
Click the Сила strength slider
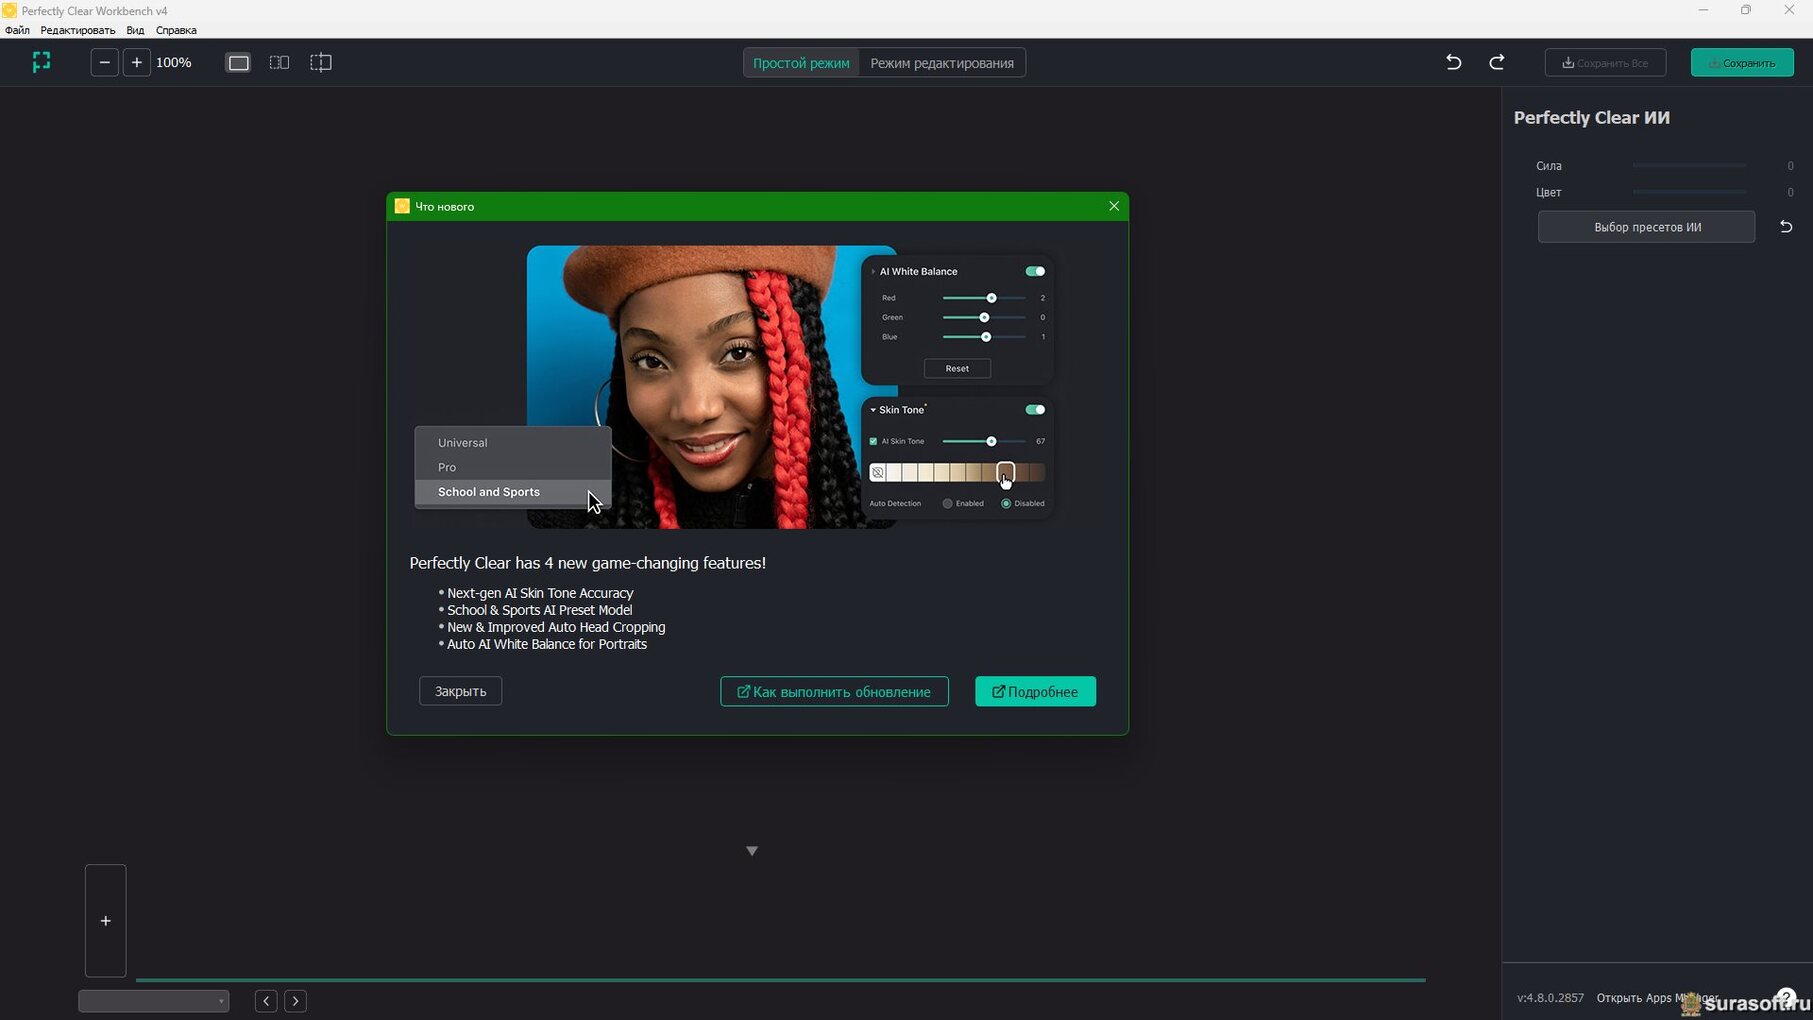(x=1689, y=165)
